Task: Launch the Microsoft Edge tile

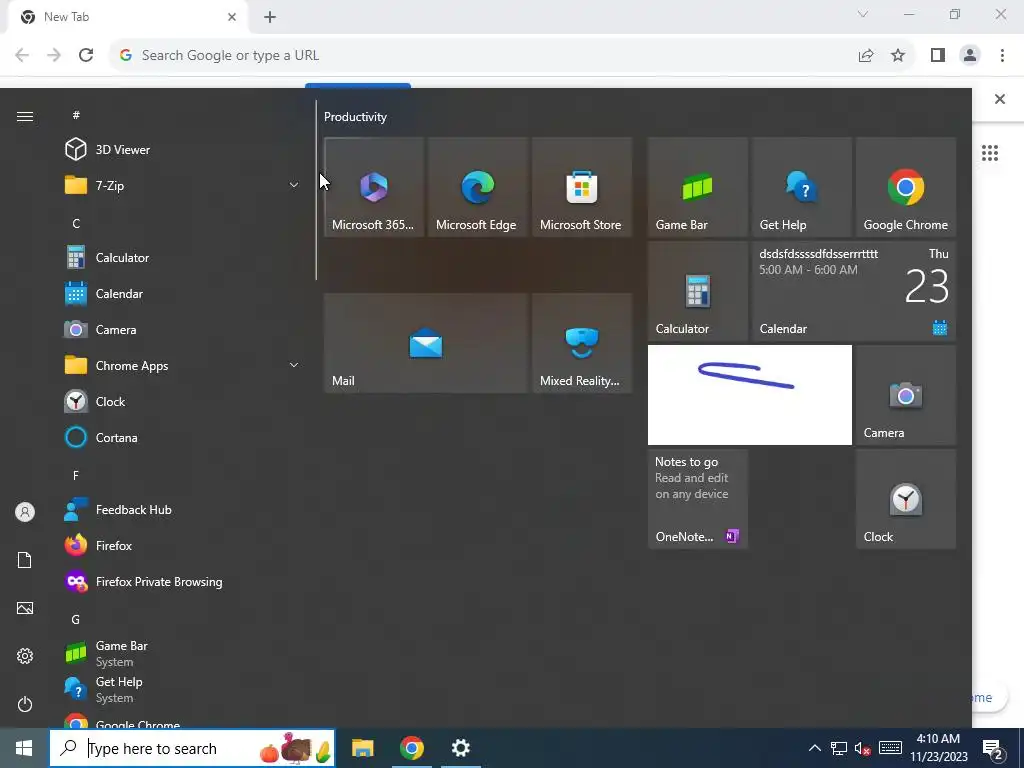Action: (x=477, y=187)
